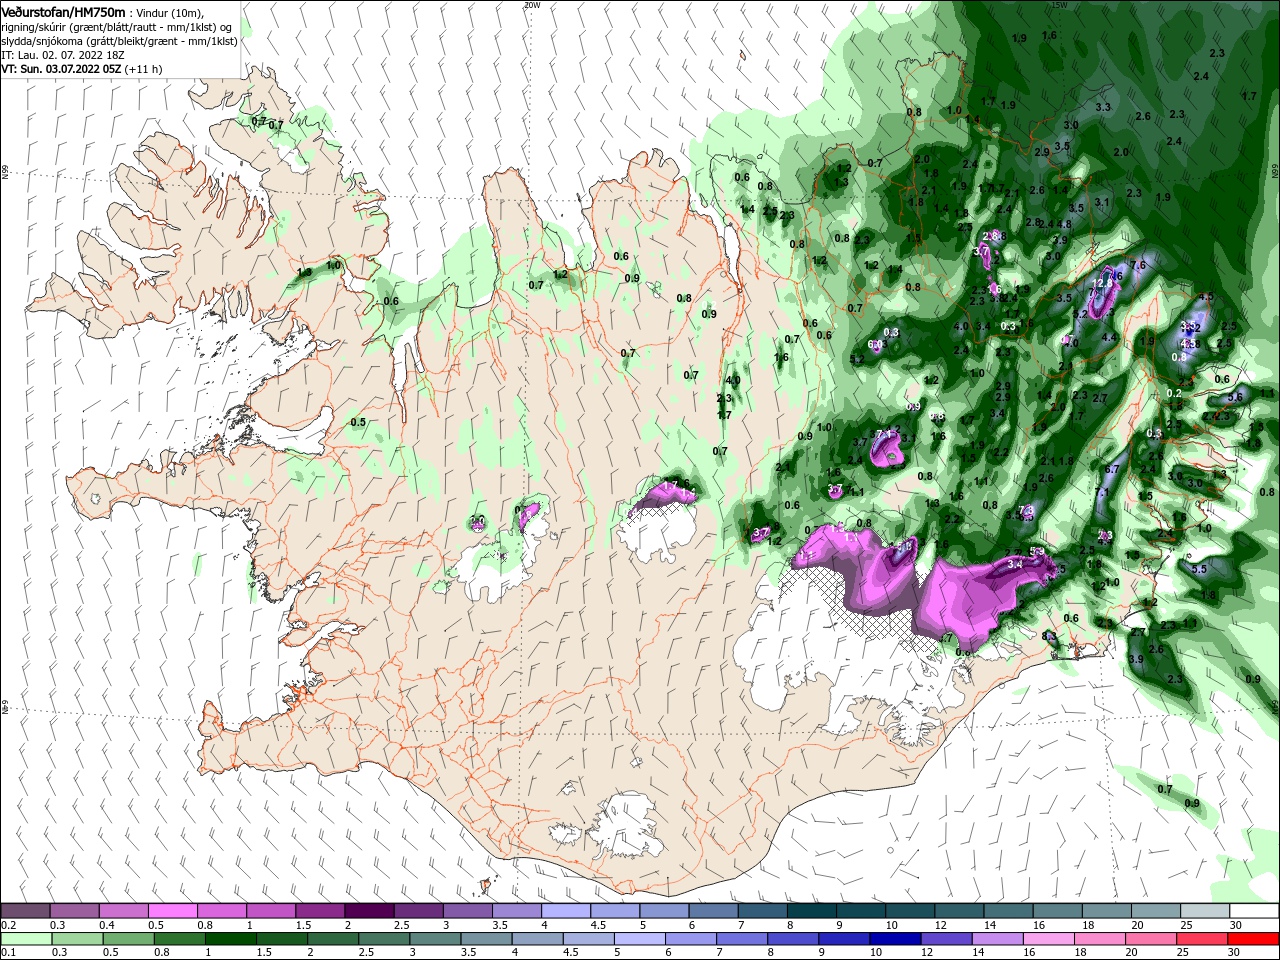Viewport: 1280px width, 960px height.
Task: Select upper legend lavender swatch between 4 and 4.5
Action: click(x=566, y=911)
